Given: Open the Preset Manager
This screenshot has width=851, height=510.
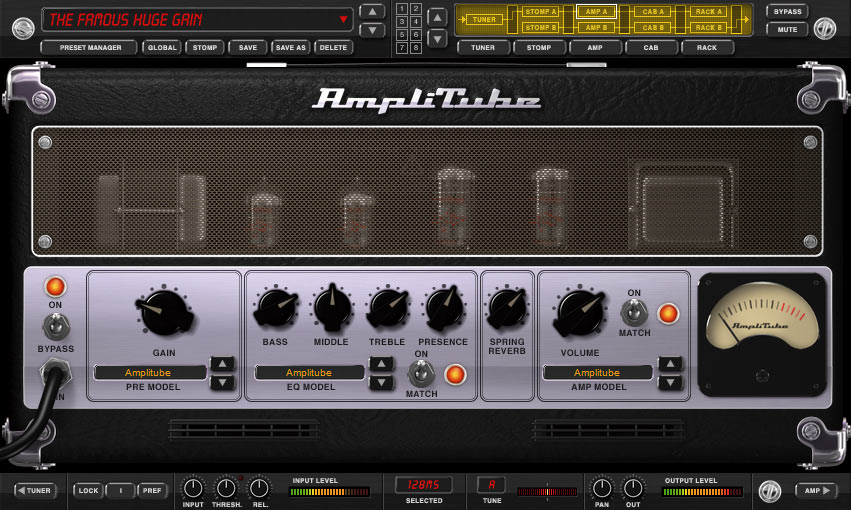Looking at the screenshot, I should tap(90, 48).
